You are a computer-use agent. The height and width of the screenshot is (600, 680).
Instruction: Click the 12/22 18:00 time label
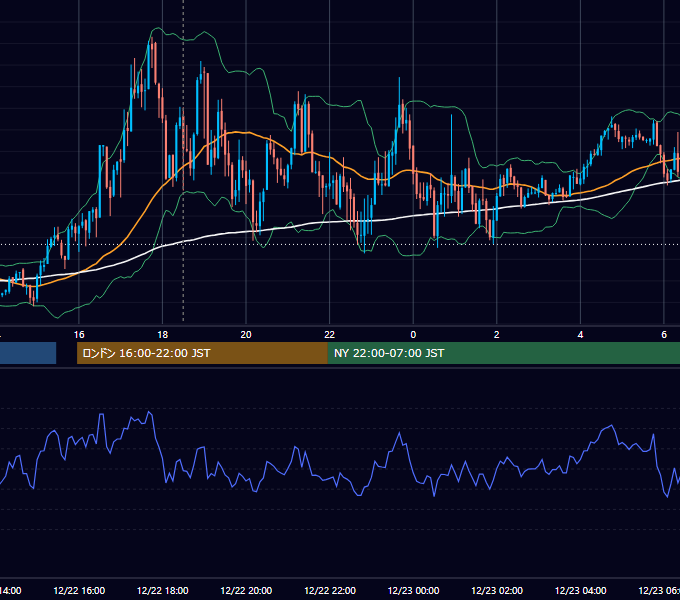[x=163, y=590]
